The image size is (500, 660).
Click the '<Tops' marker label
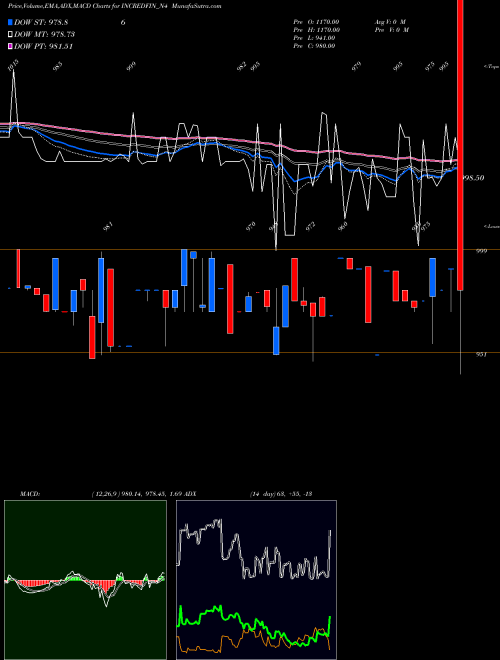point(491,67)
